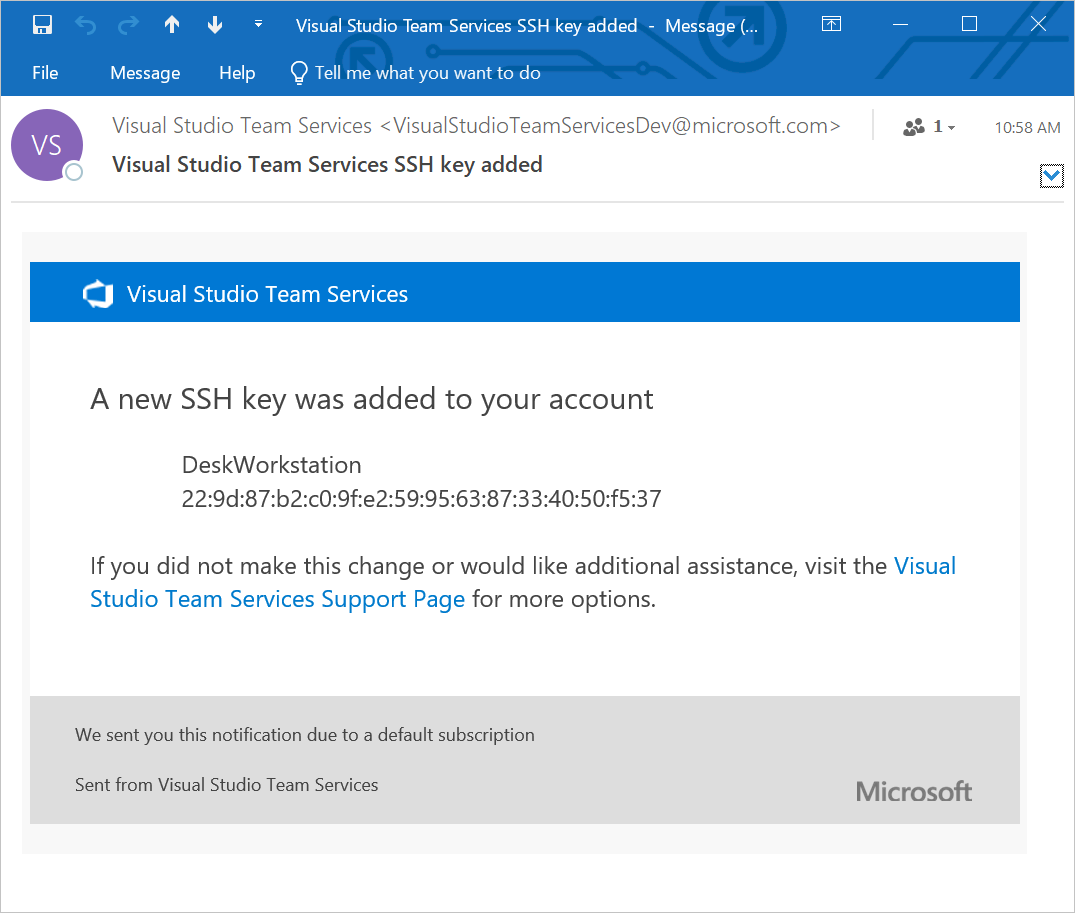Open the File menu

coord(45,73)
